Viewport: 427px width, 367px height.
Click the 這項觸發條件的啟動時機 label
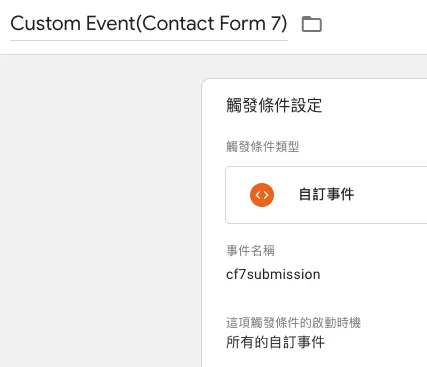293,322
